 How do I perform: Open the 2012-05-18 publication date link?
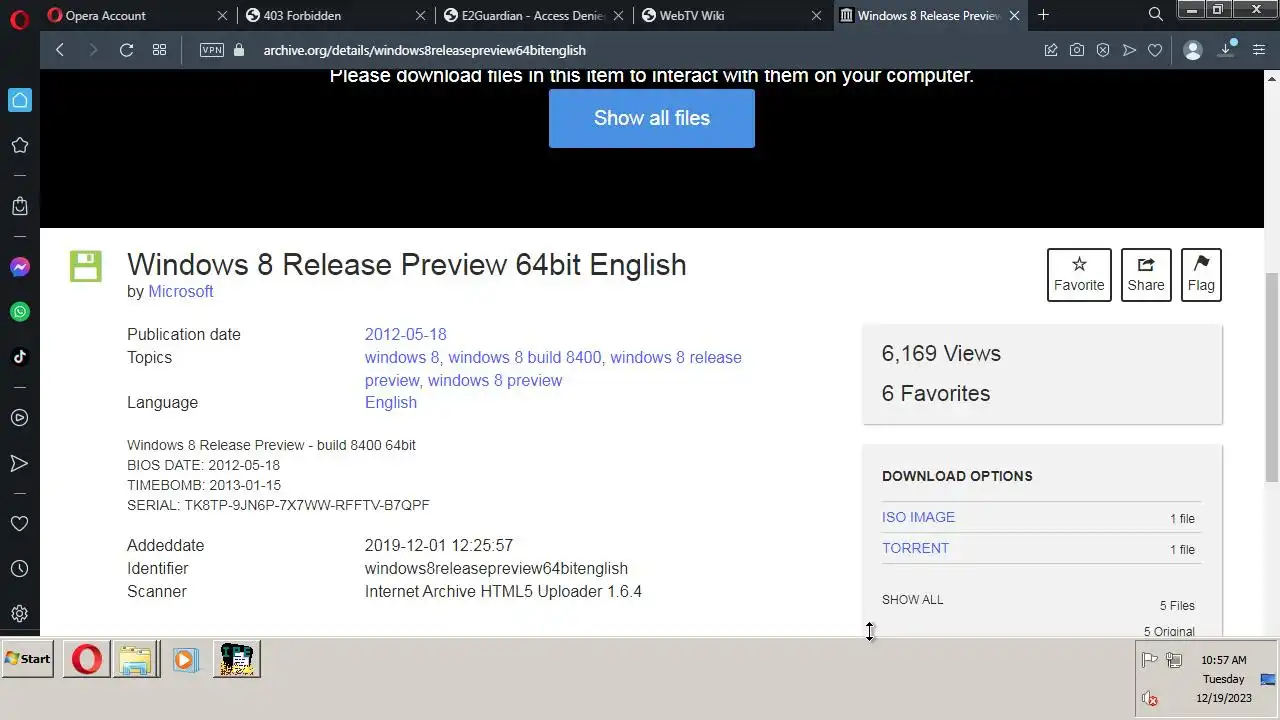[x=405, y=334]
